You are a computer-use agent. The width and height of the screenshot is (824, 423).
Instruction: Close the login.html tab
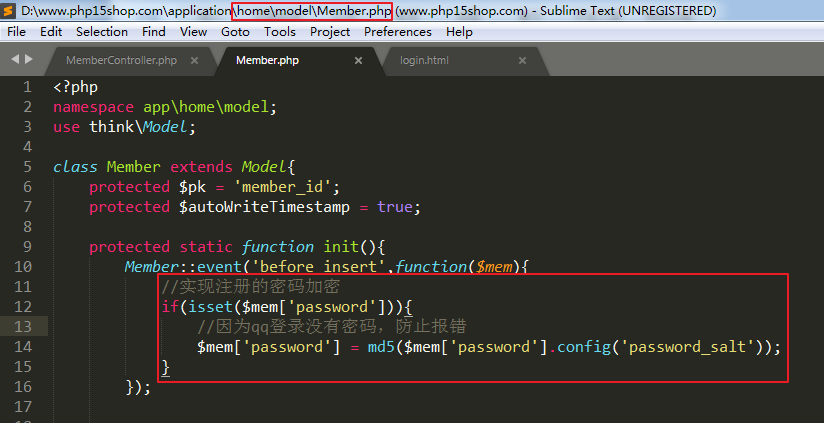point(522,61)
